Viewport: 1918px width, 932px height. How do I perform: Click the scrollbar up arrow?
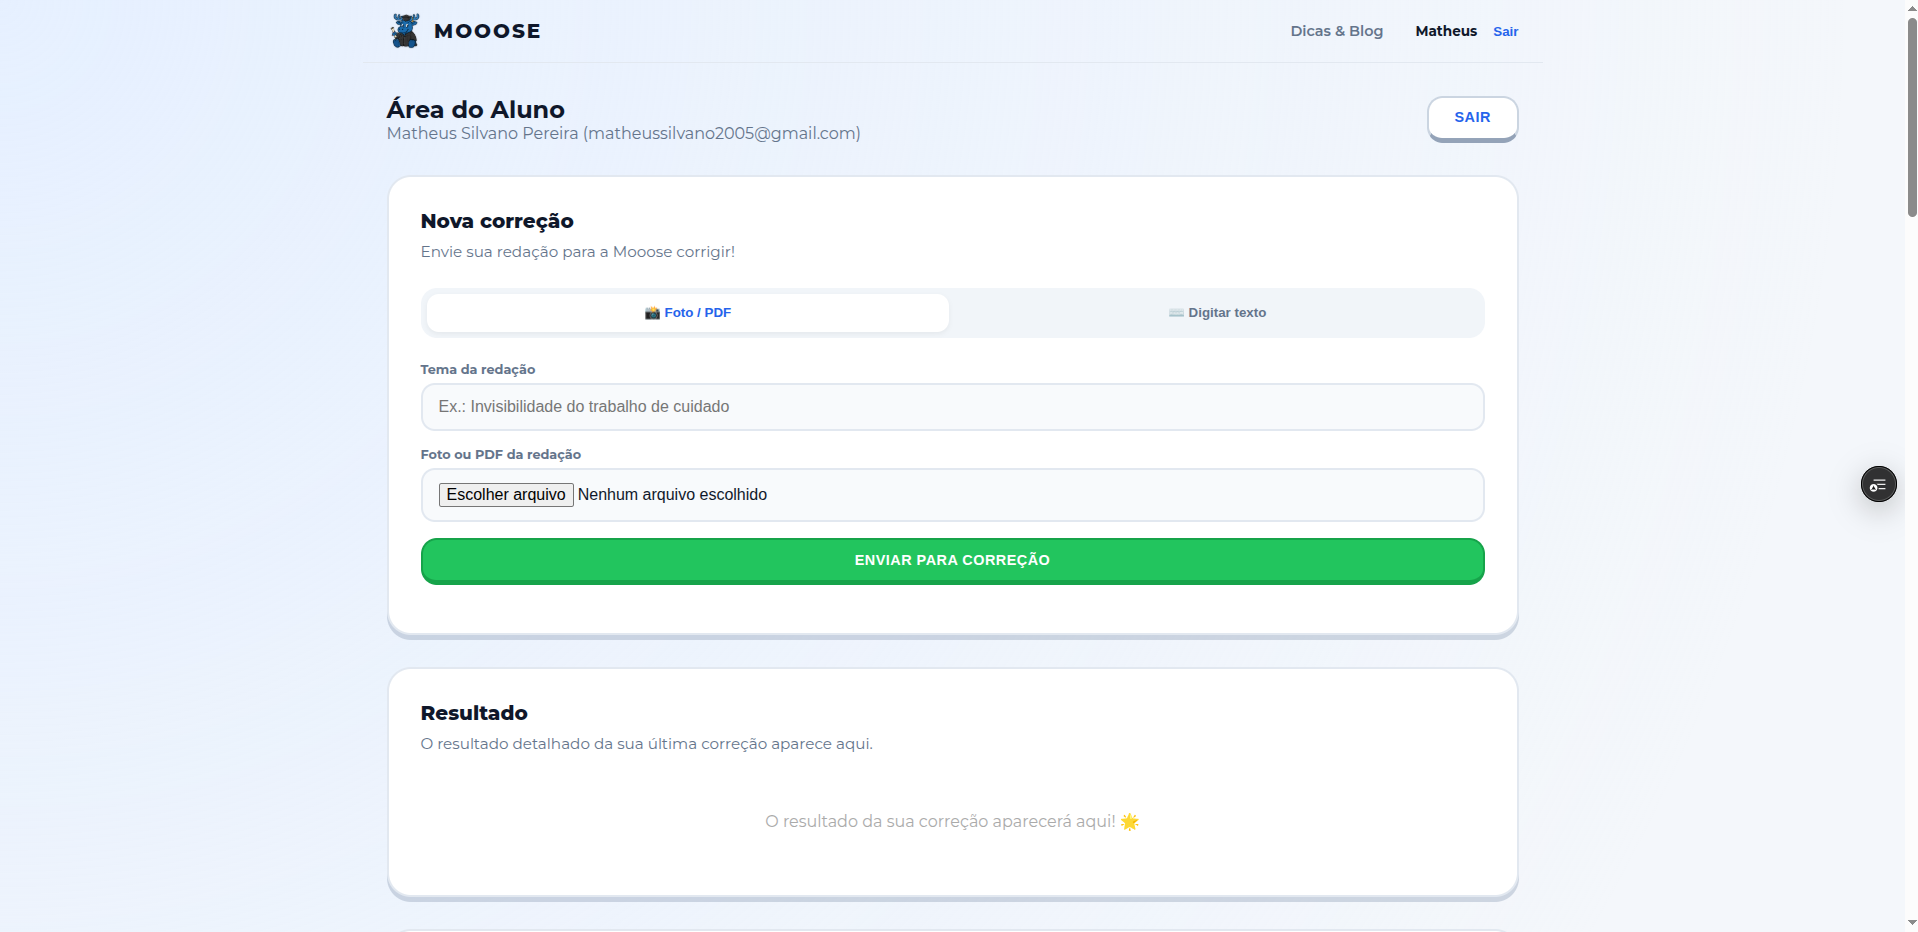(x=1911, y=7)
